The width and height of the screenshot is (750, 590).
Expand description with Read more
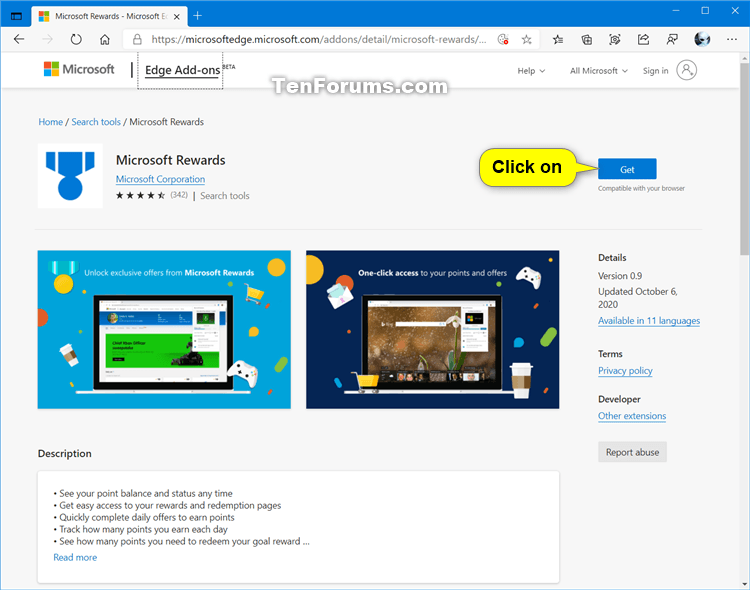point(75,557)
